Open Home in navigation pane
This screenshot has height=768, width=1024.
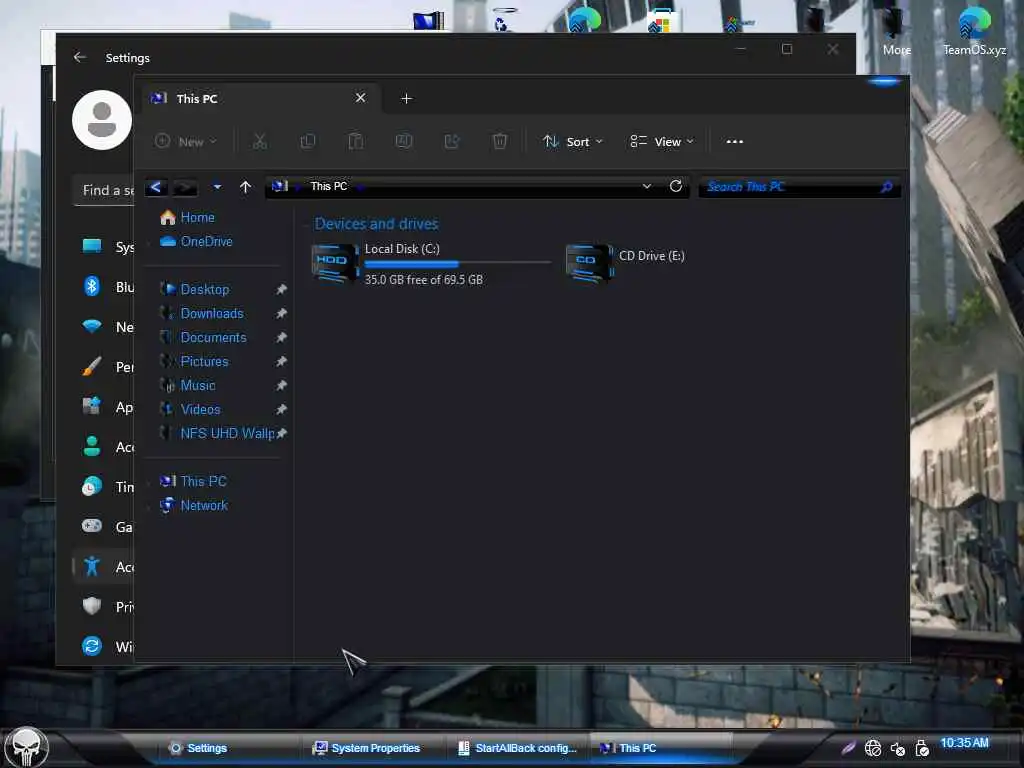(x=197, y=217)
